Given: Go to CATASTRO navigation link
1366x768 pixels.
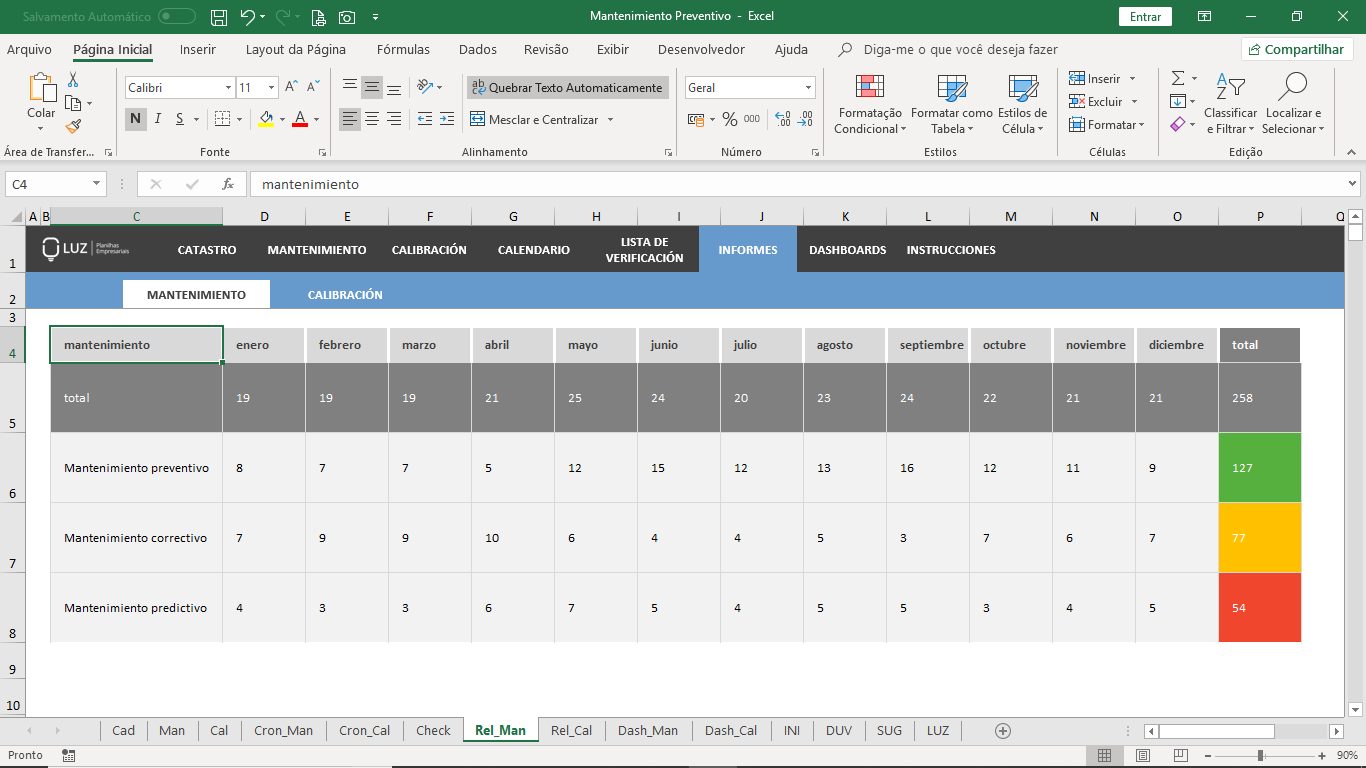Looking at the screenshot, I should (x=207, y=250).
